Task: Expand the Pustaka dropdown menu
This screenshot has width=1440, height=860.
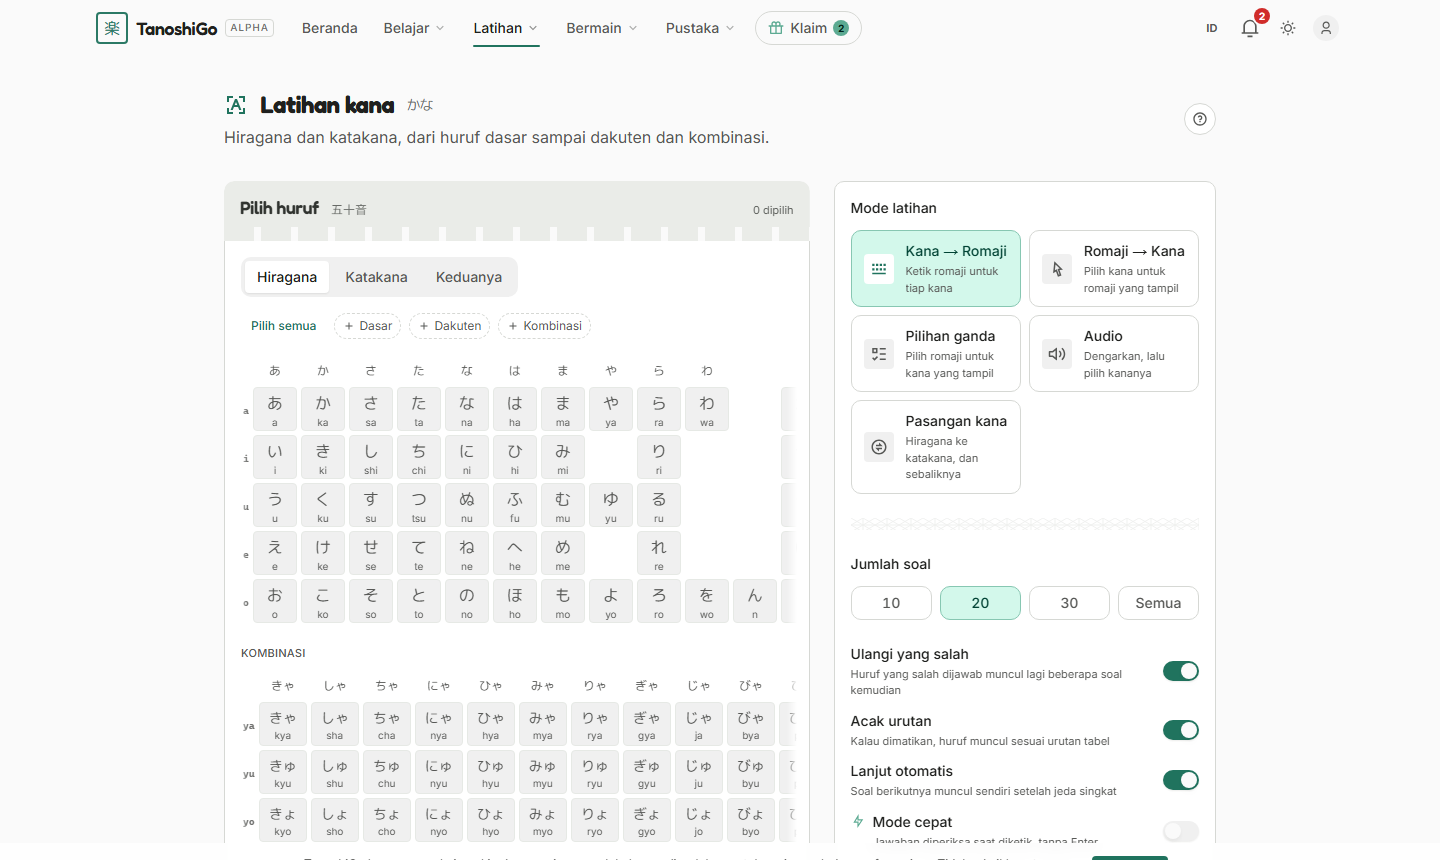Action: tap(700, 28)
